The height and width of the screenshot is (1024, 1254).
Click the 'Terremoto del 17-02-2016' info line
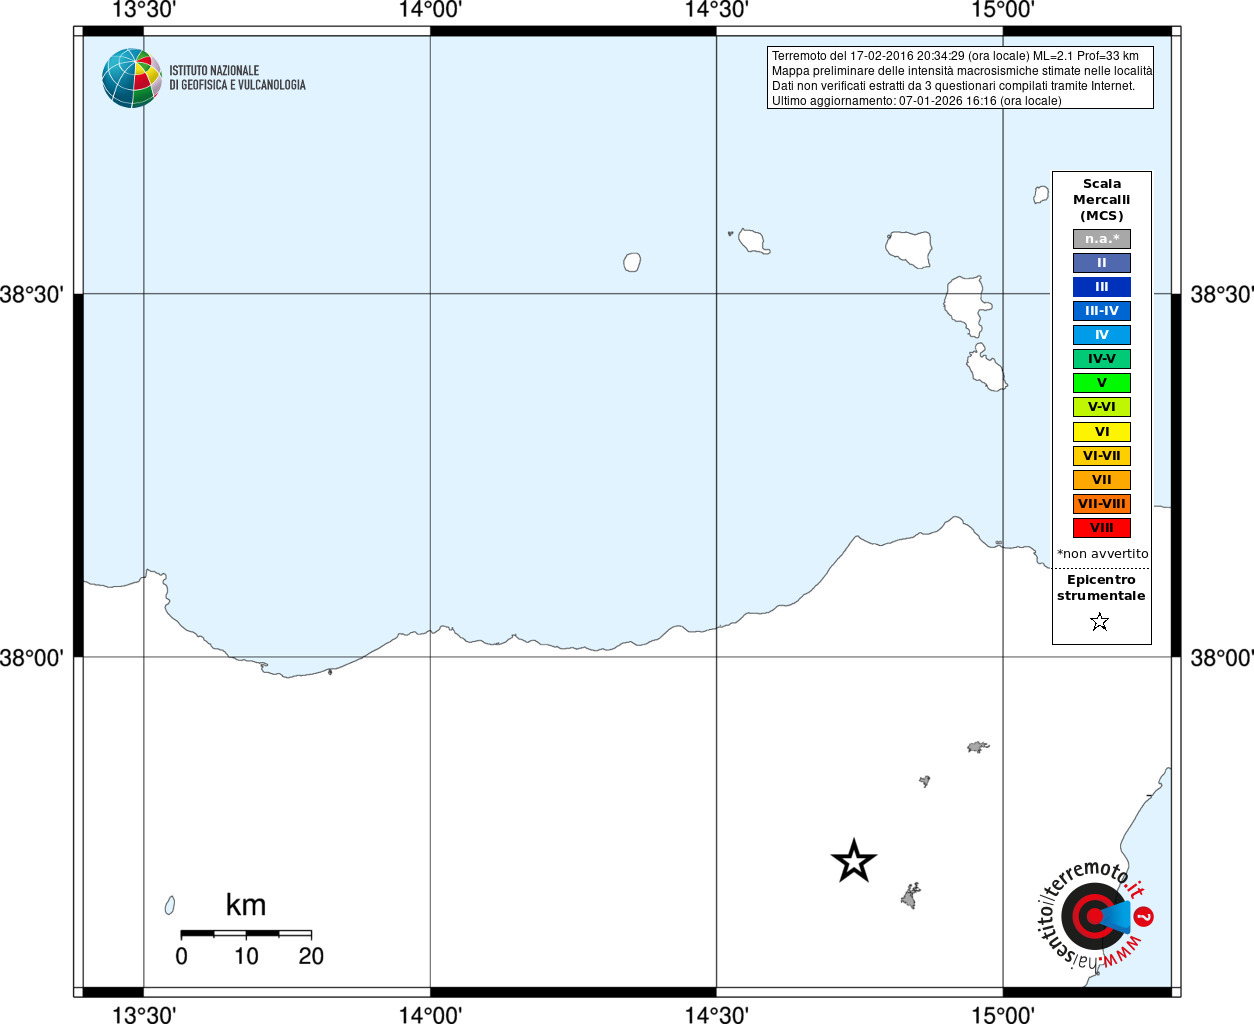(x=955, y=56)
